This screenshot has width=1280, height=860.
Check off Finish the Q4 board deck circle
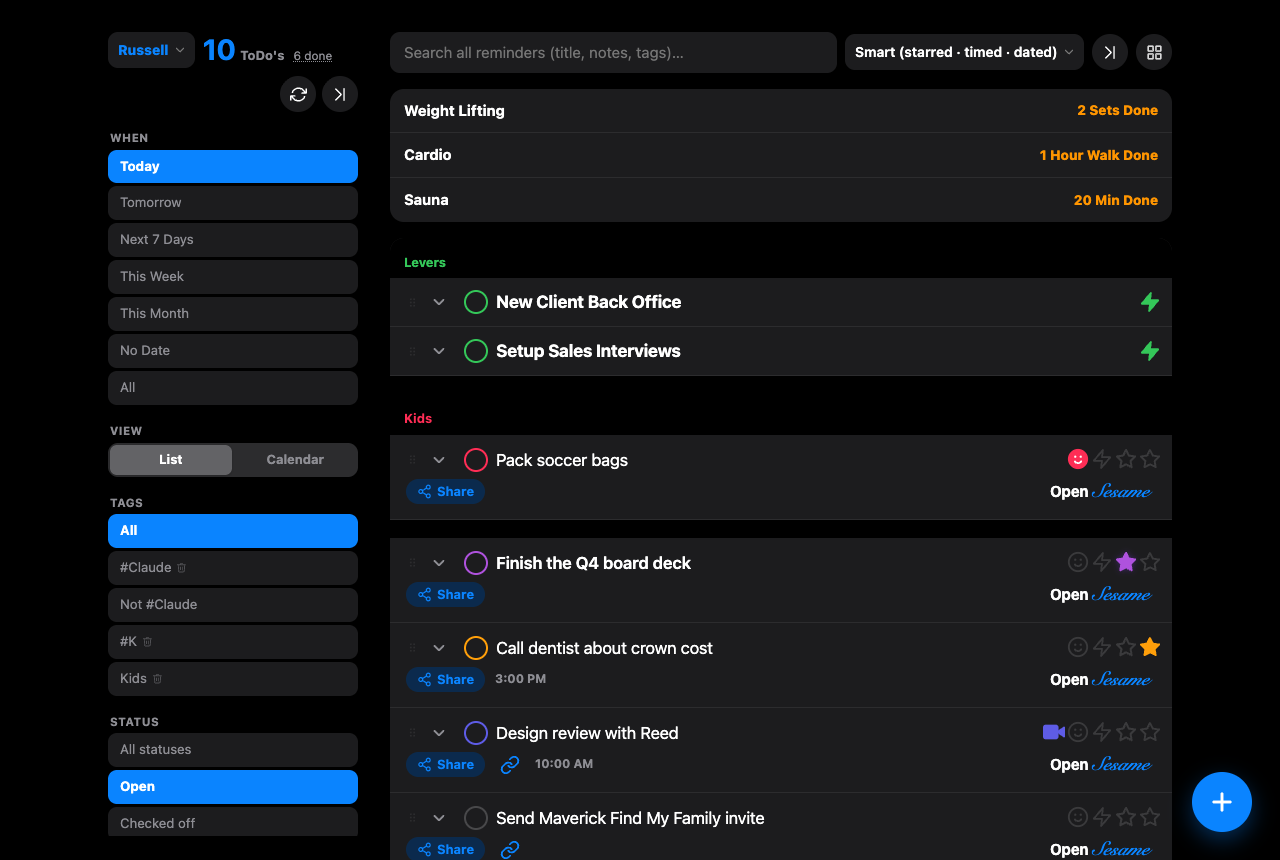(x=476, y=563)
